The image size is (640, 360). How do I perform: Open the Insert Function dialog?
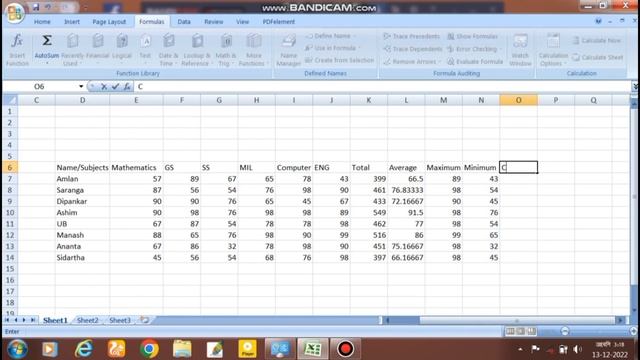click(17, 50)
